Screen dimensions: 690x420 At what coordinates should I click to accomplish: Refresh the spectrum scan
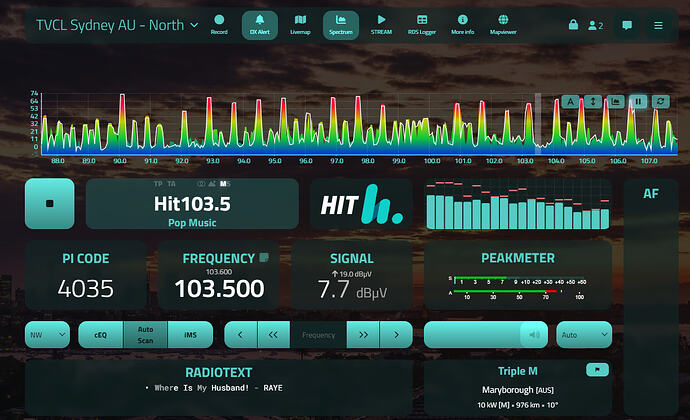click(x=661, y=102)
